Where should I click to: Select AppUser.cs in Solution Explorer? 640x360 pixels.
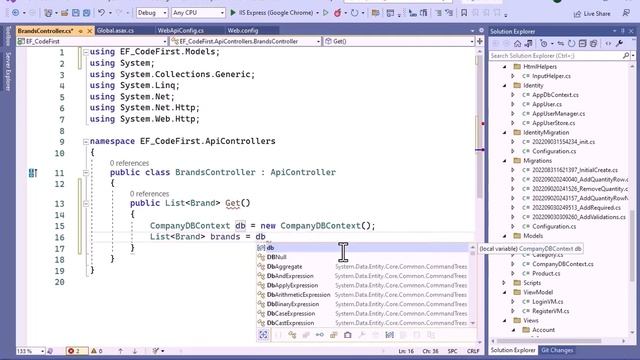547,104
